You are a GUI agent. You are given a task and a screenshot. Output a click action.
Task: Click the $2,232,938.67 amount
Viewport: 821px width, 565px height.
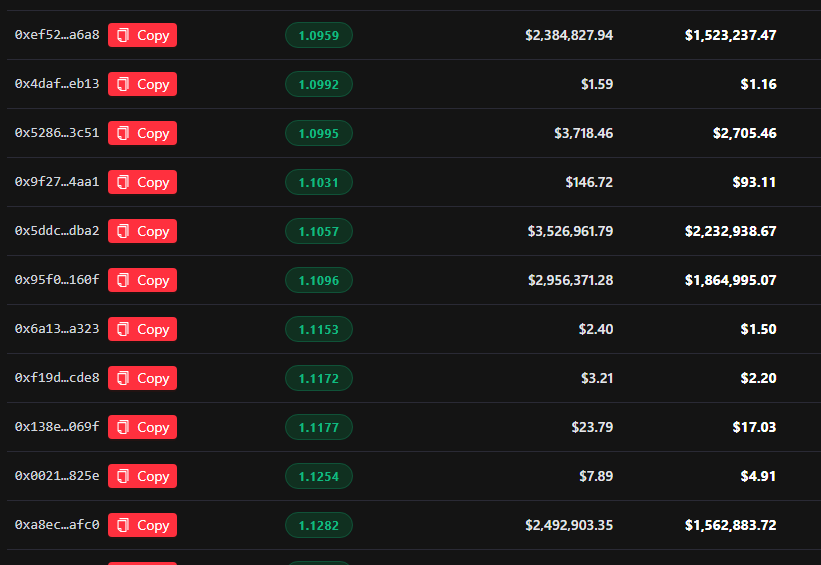[730, 231]
